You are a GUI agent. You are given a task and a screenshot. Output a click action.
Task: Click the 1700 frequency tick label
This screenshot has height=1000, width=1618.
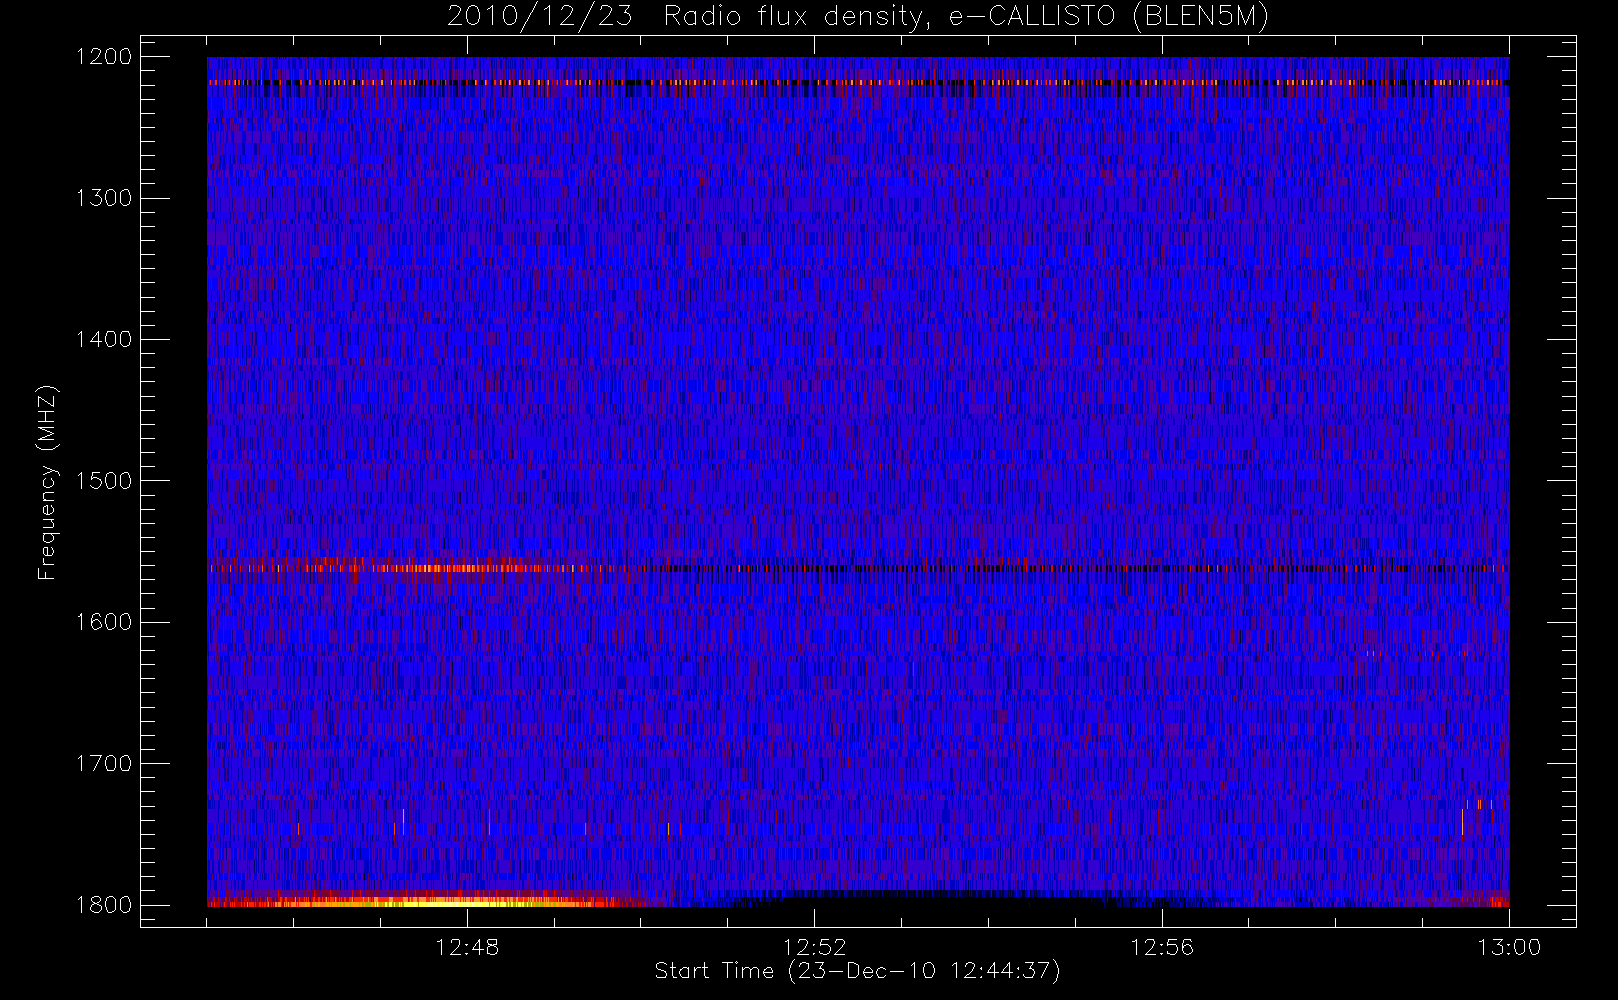104,764
